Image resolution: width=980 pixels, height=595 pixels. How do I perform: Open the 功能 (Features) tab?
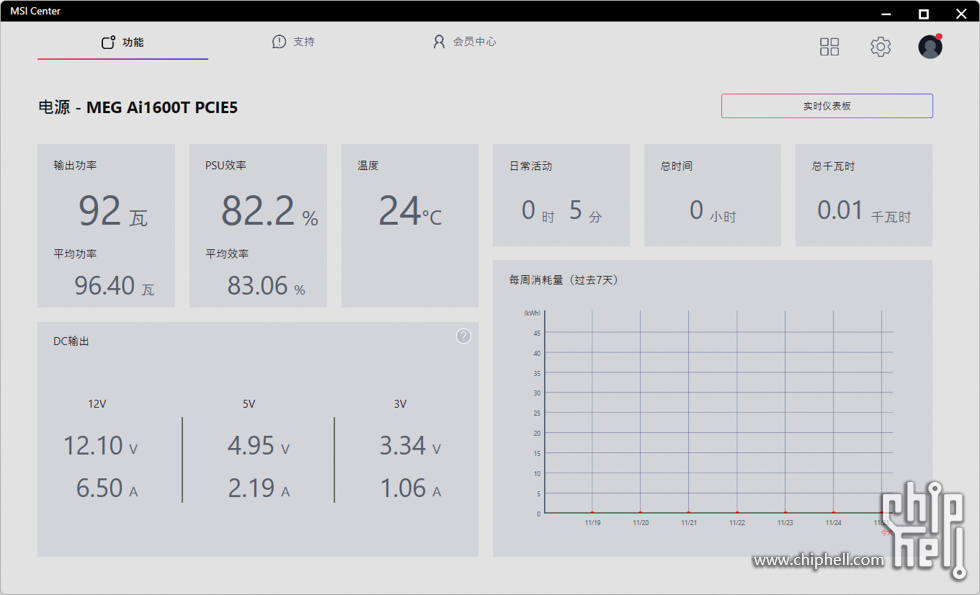(x=123, y=43)
